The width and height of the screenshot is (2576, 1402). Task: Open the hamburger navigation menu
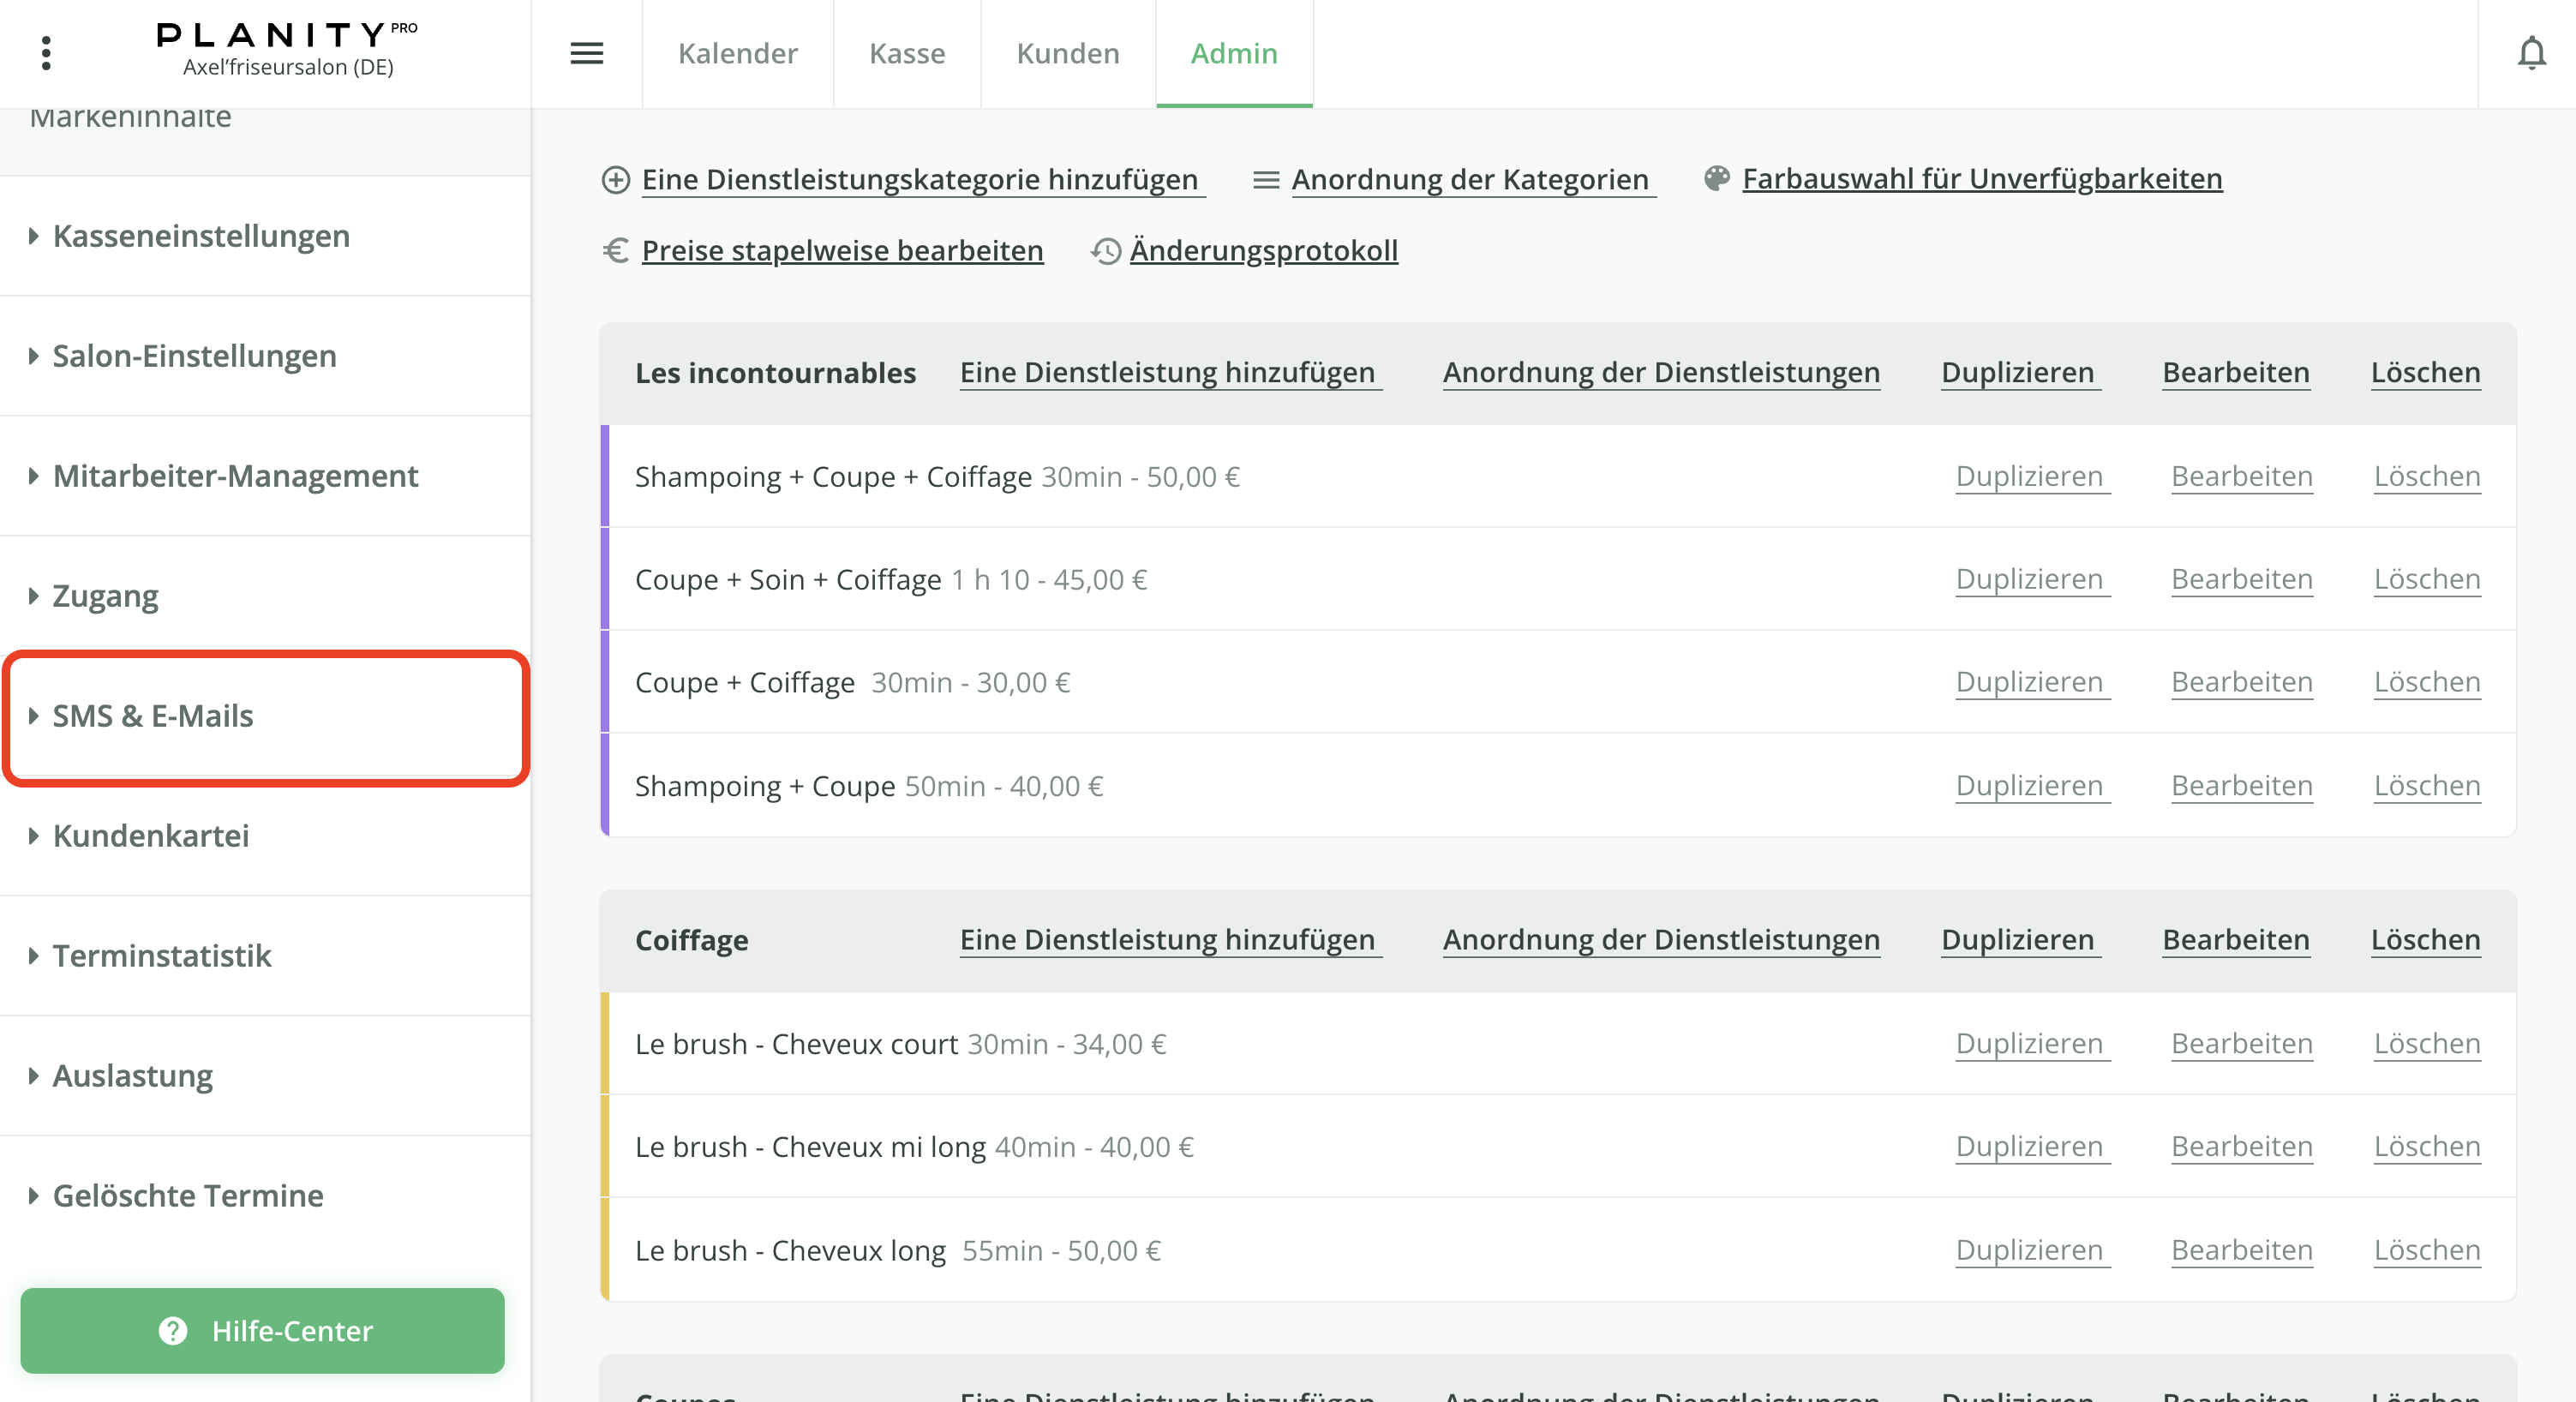click(x=587, y=53)
